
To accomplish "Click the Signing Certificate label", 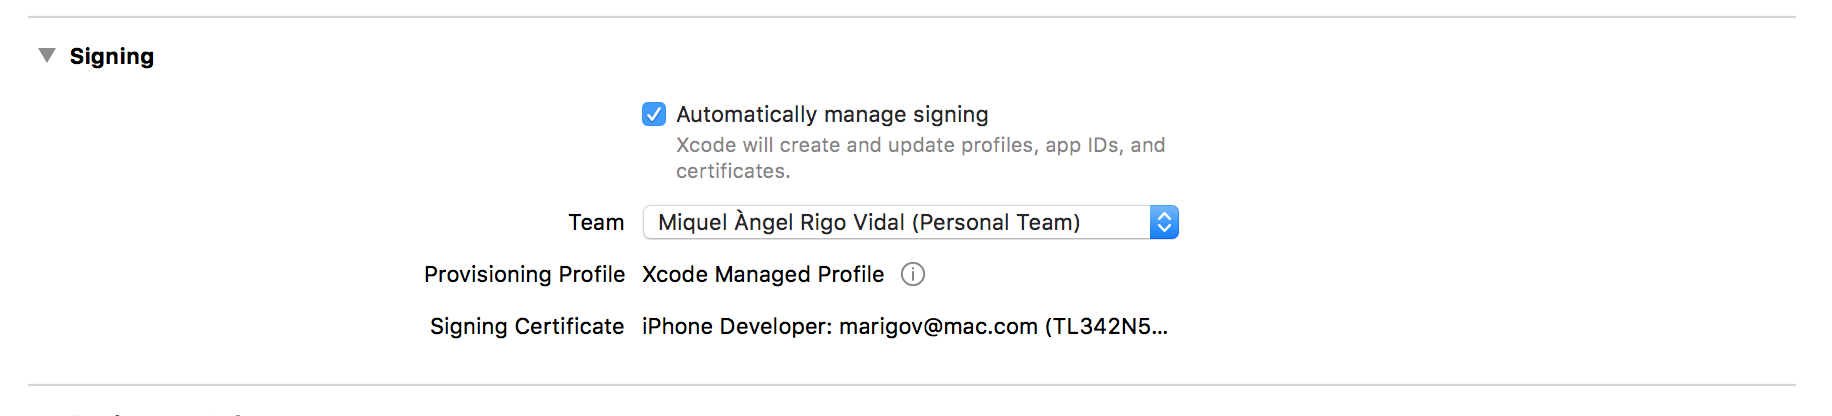I will 527,326.
